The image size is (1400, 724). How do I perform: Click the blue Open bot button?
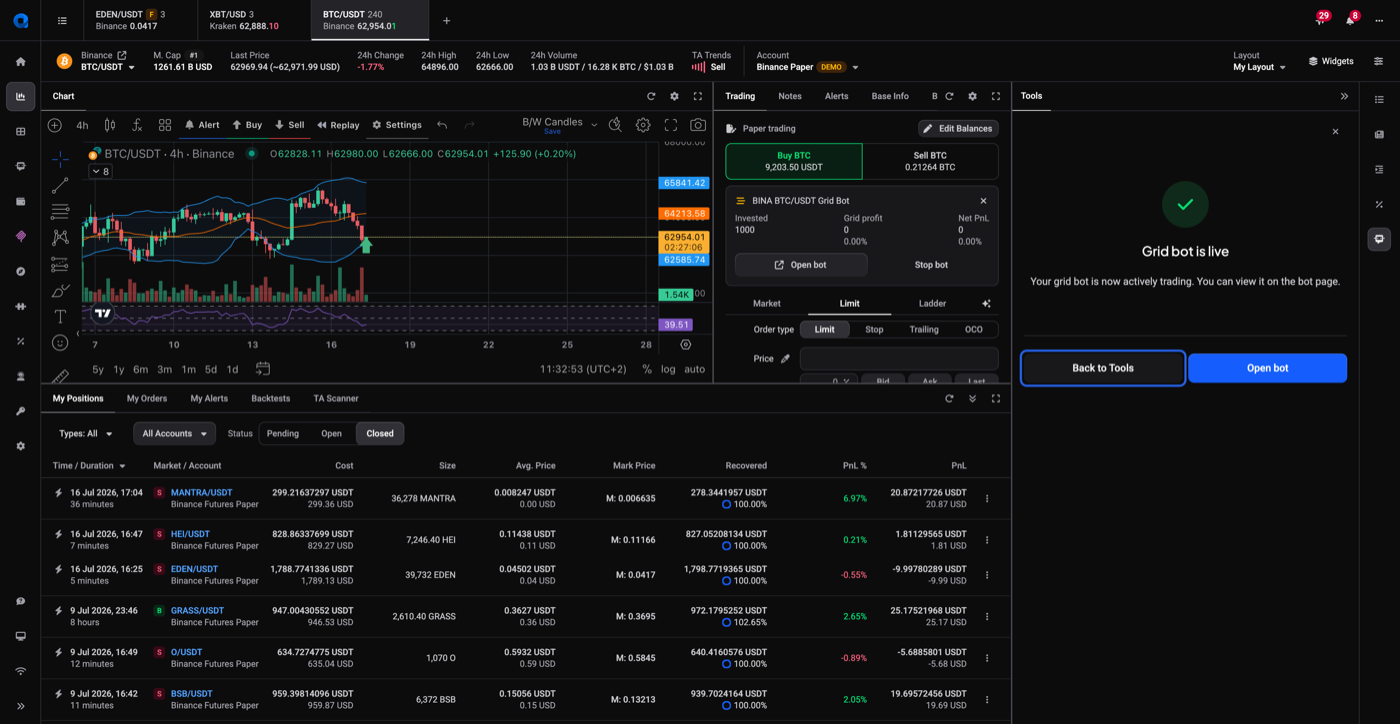(x=1267, y=368)
